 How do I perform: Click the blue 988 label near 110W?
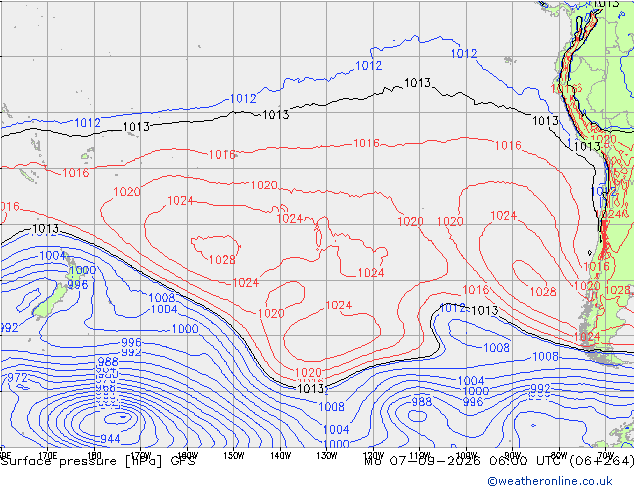click(x=422, y=401)
